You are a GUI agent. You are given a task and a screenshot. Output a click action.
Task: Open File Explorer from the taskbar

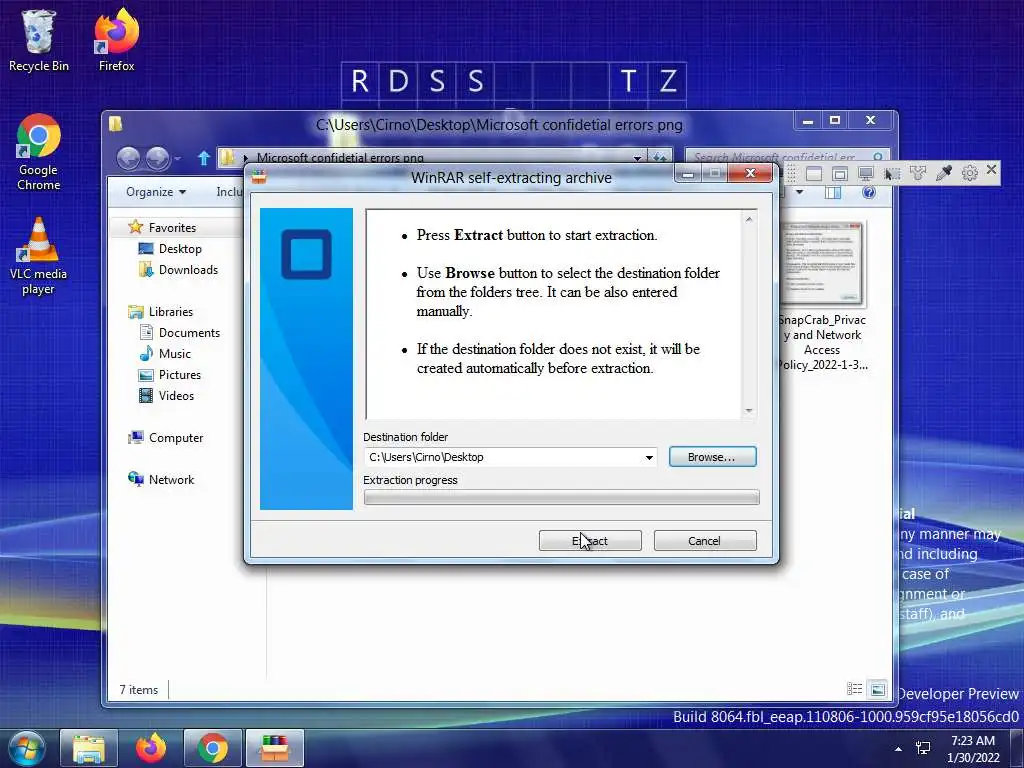click(89, 748)
